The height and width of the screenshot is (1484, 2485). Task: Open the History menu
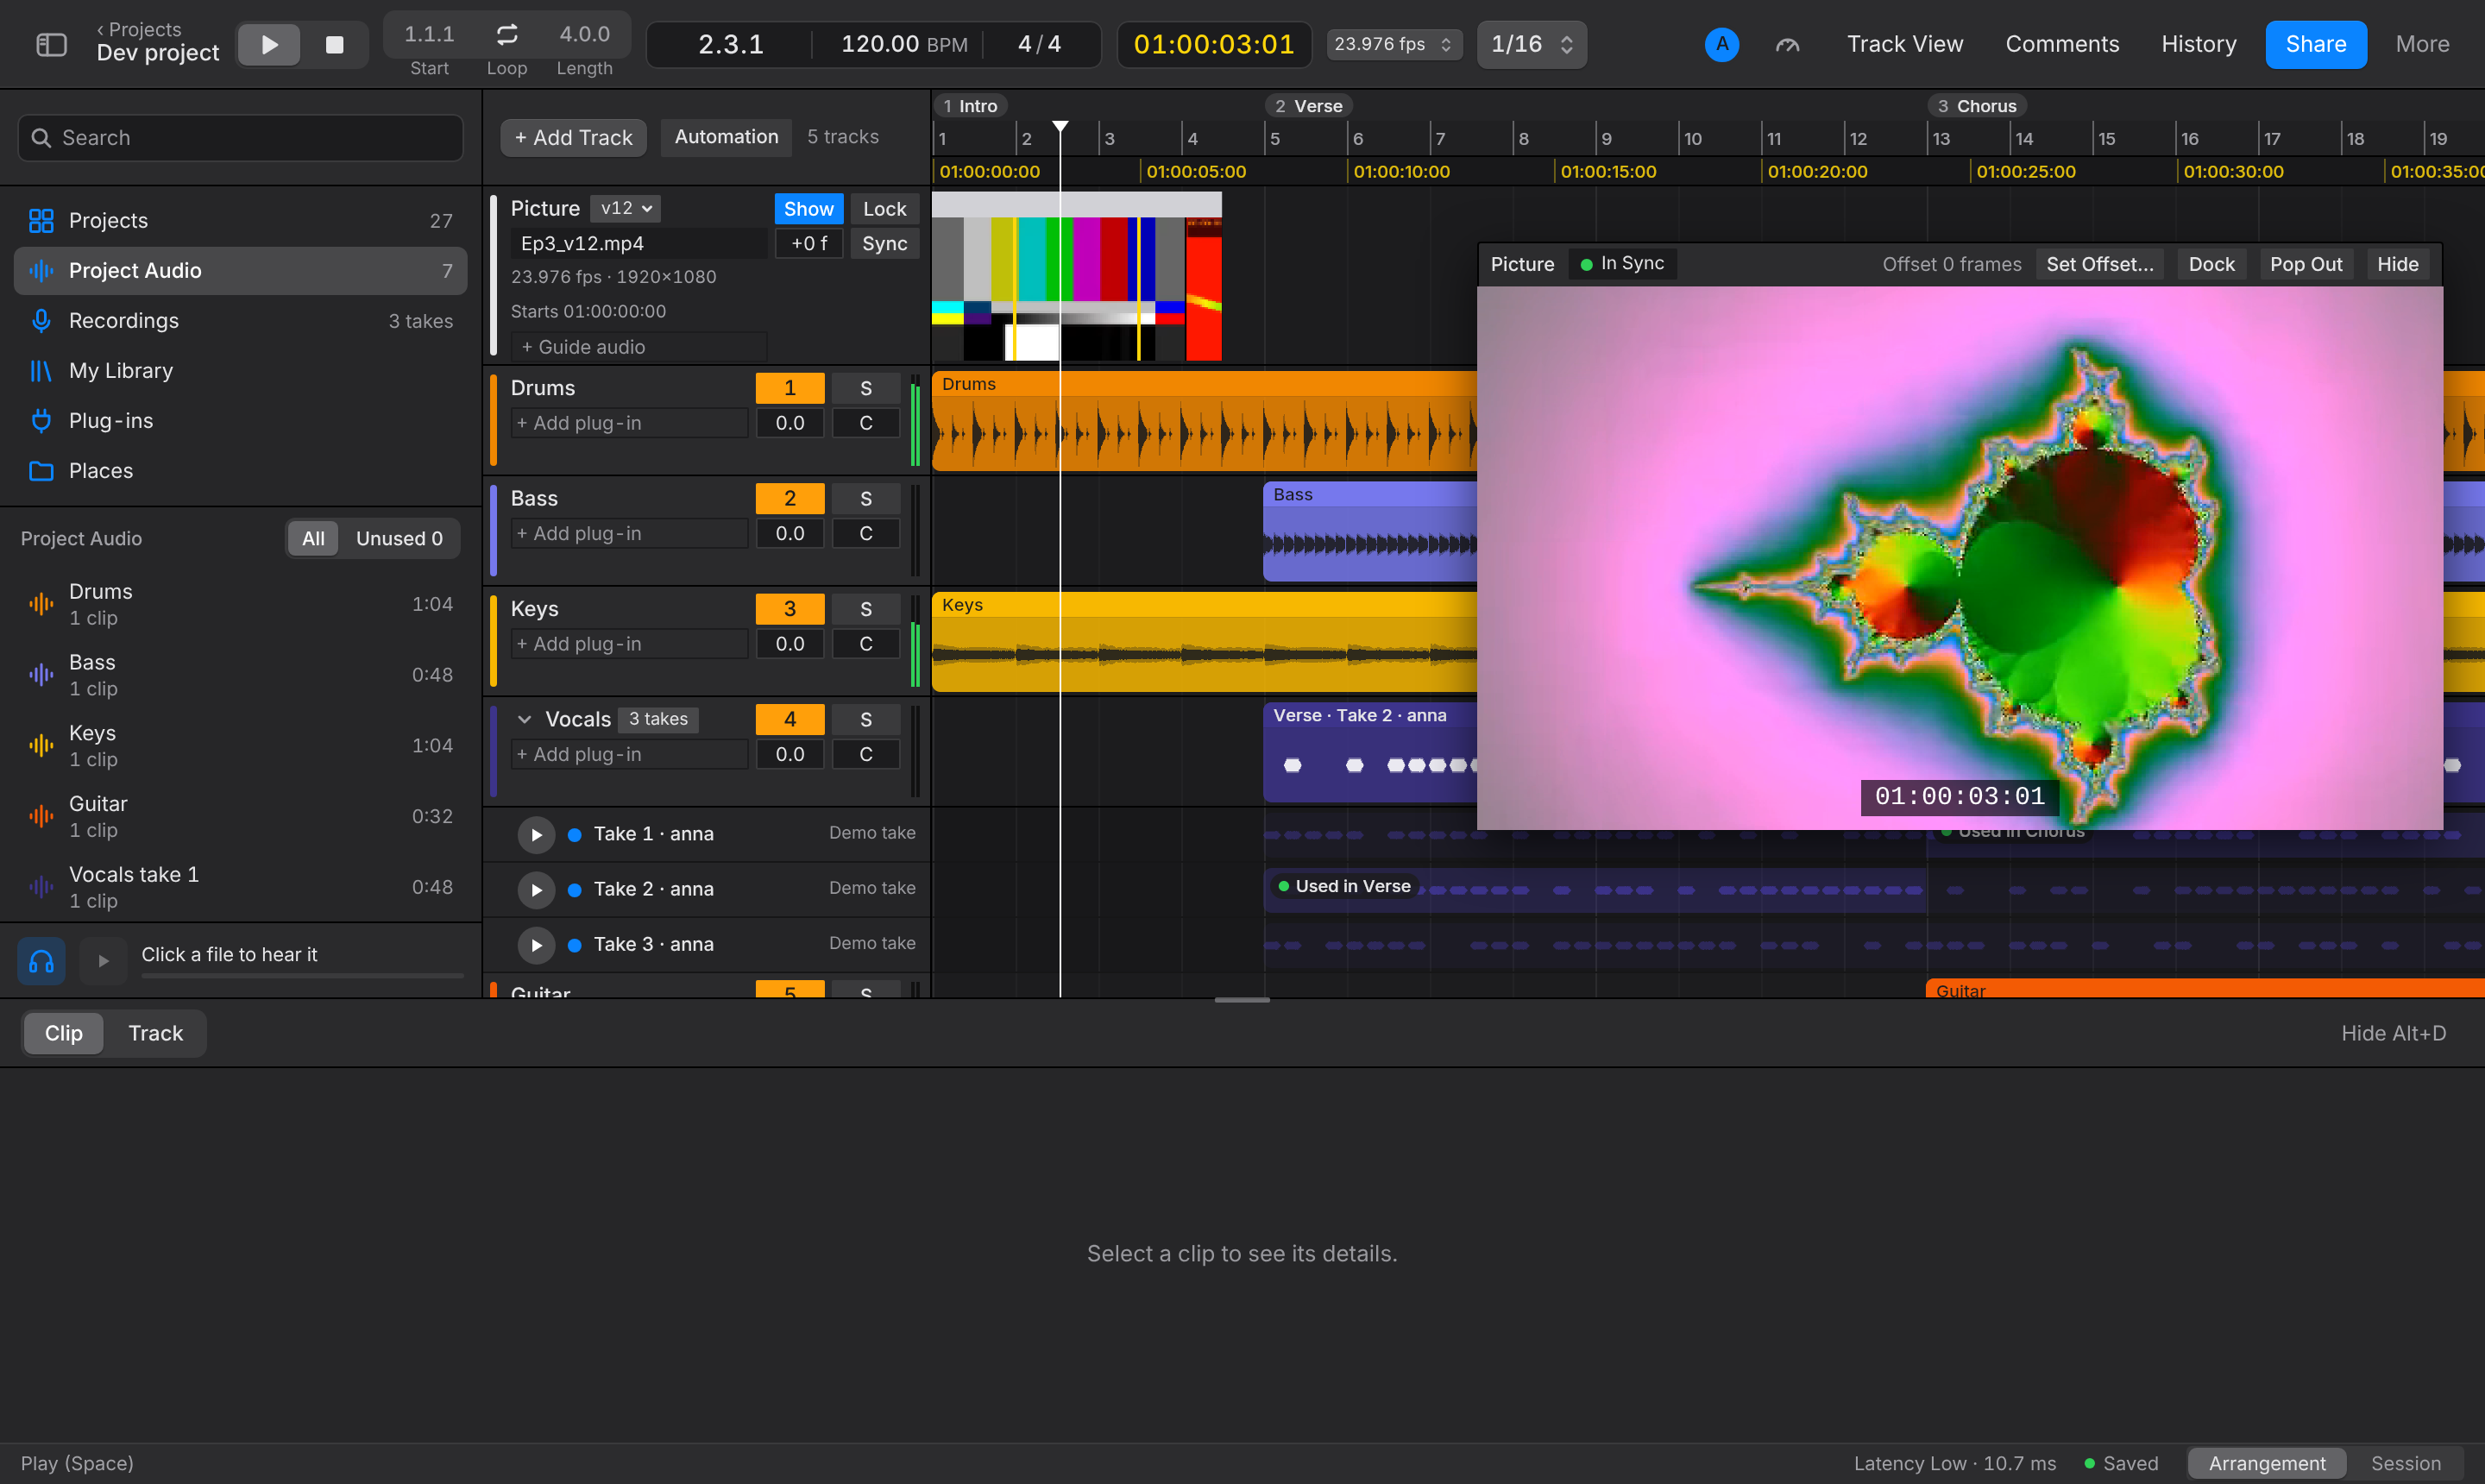pyautogui.click(x=2198, y=44)
